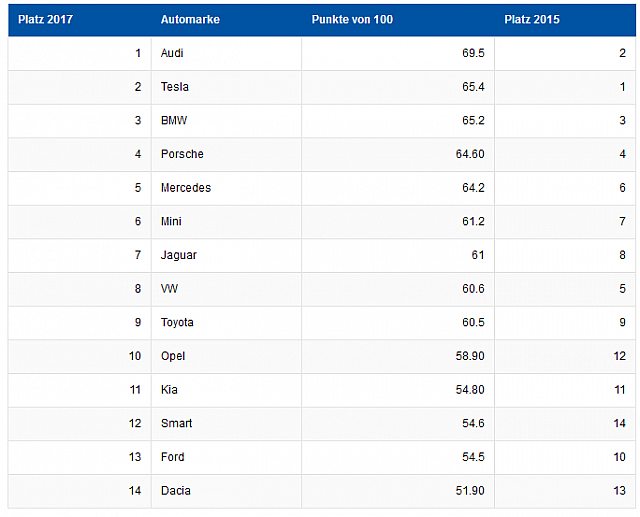Select the Tesla brand cell
Screen dimensions: 640x517
coord(174,87)
